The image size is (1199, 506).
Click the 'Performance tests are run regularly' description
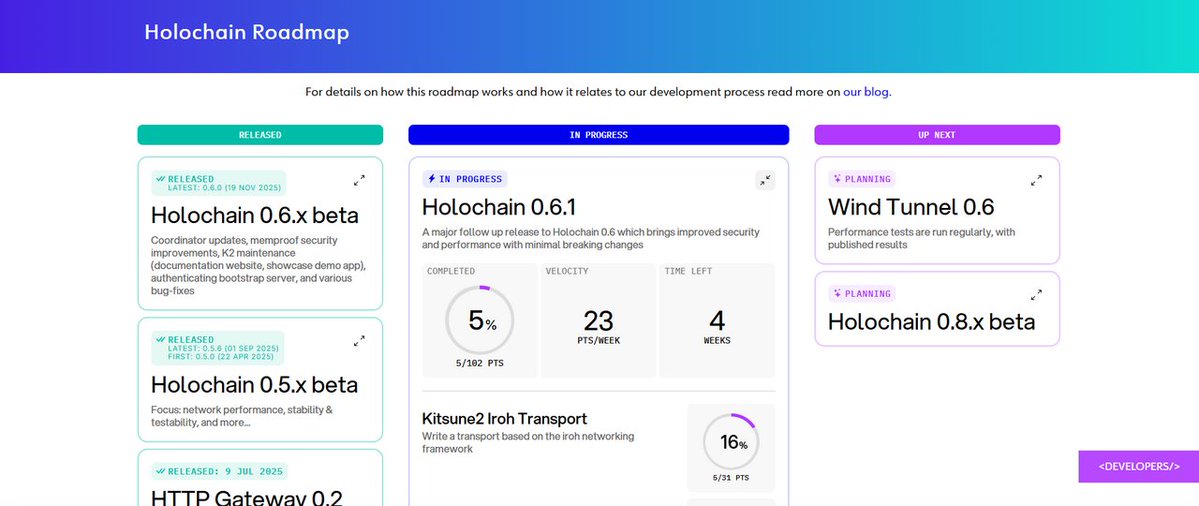coord(921,238)
